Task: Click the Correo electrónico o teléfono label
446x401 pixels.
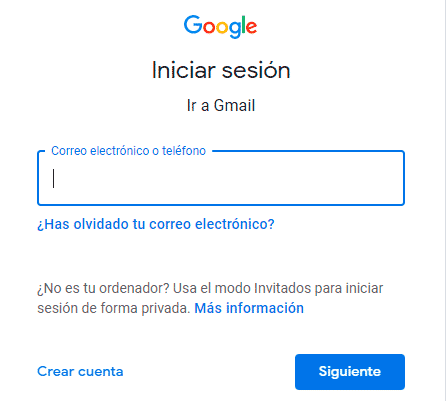Action: coord(128,151)
